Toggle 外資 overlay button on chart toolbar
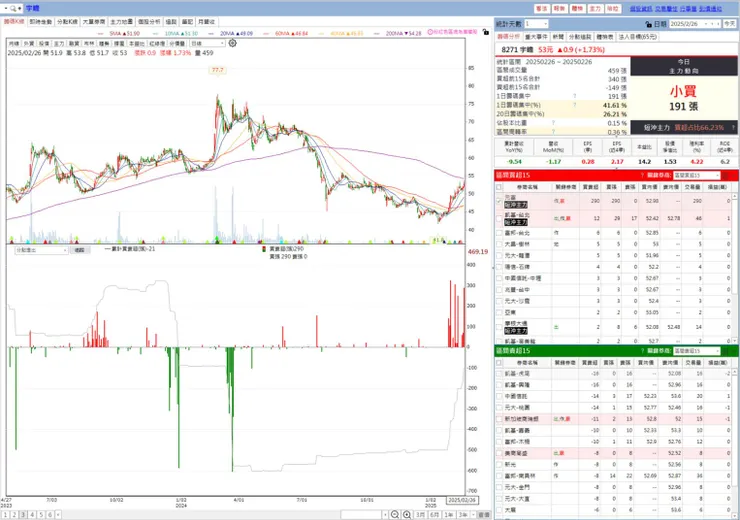 [x=29, y=43]
